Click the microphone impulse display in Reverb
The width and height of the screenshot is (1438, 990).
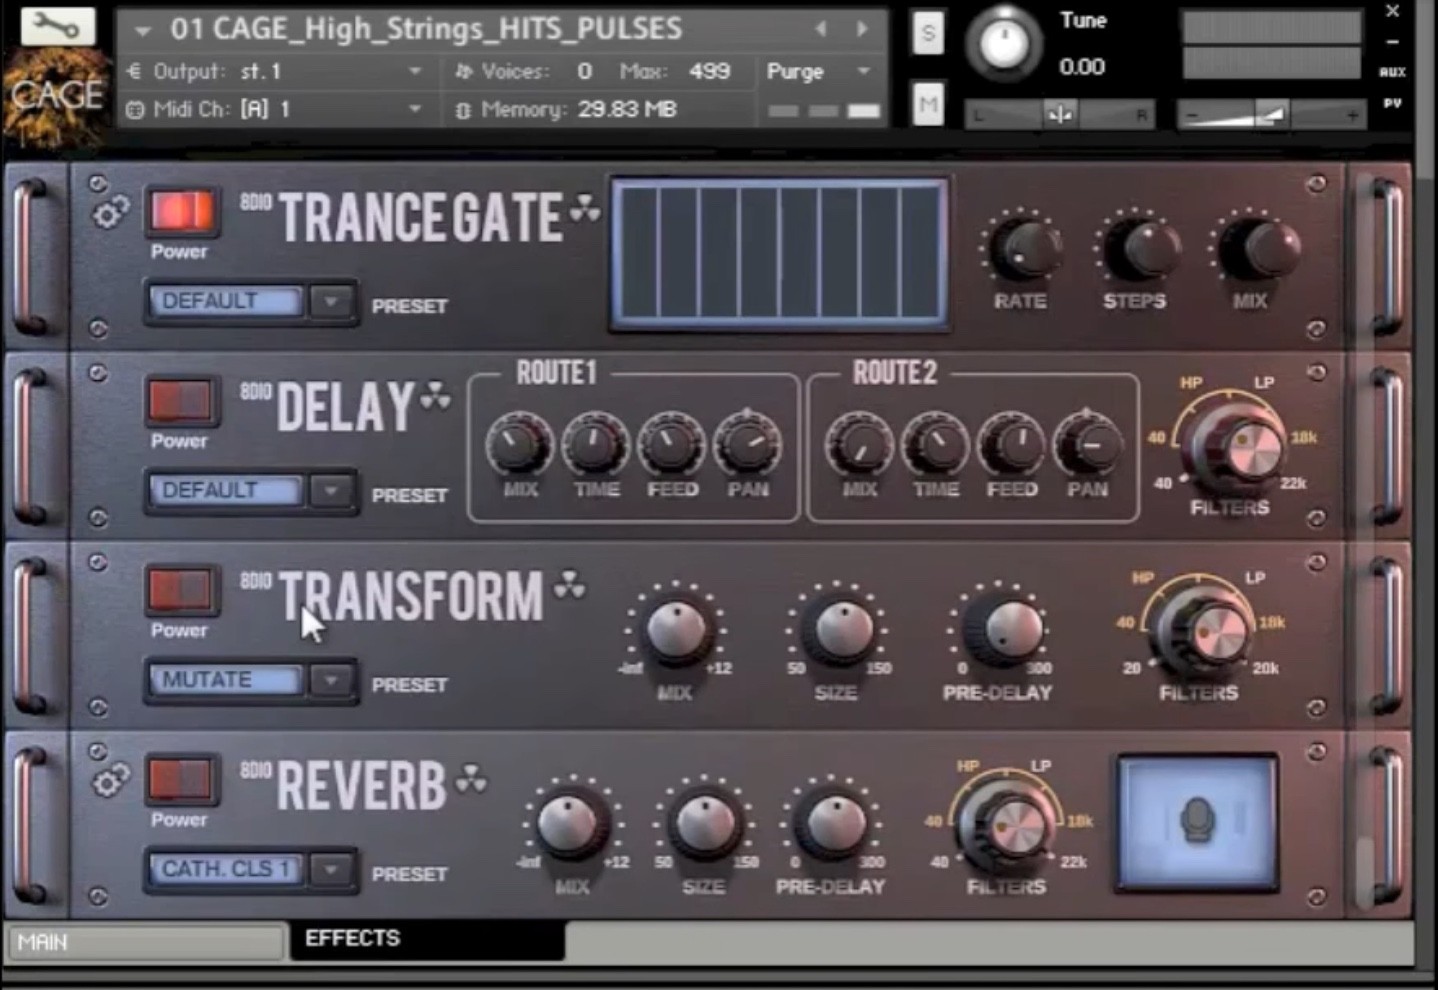coord(1197,822)
